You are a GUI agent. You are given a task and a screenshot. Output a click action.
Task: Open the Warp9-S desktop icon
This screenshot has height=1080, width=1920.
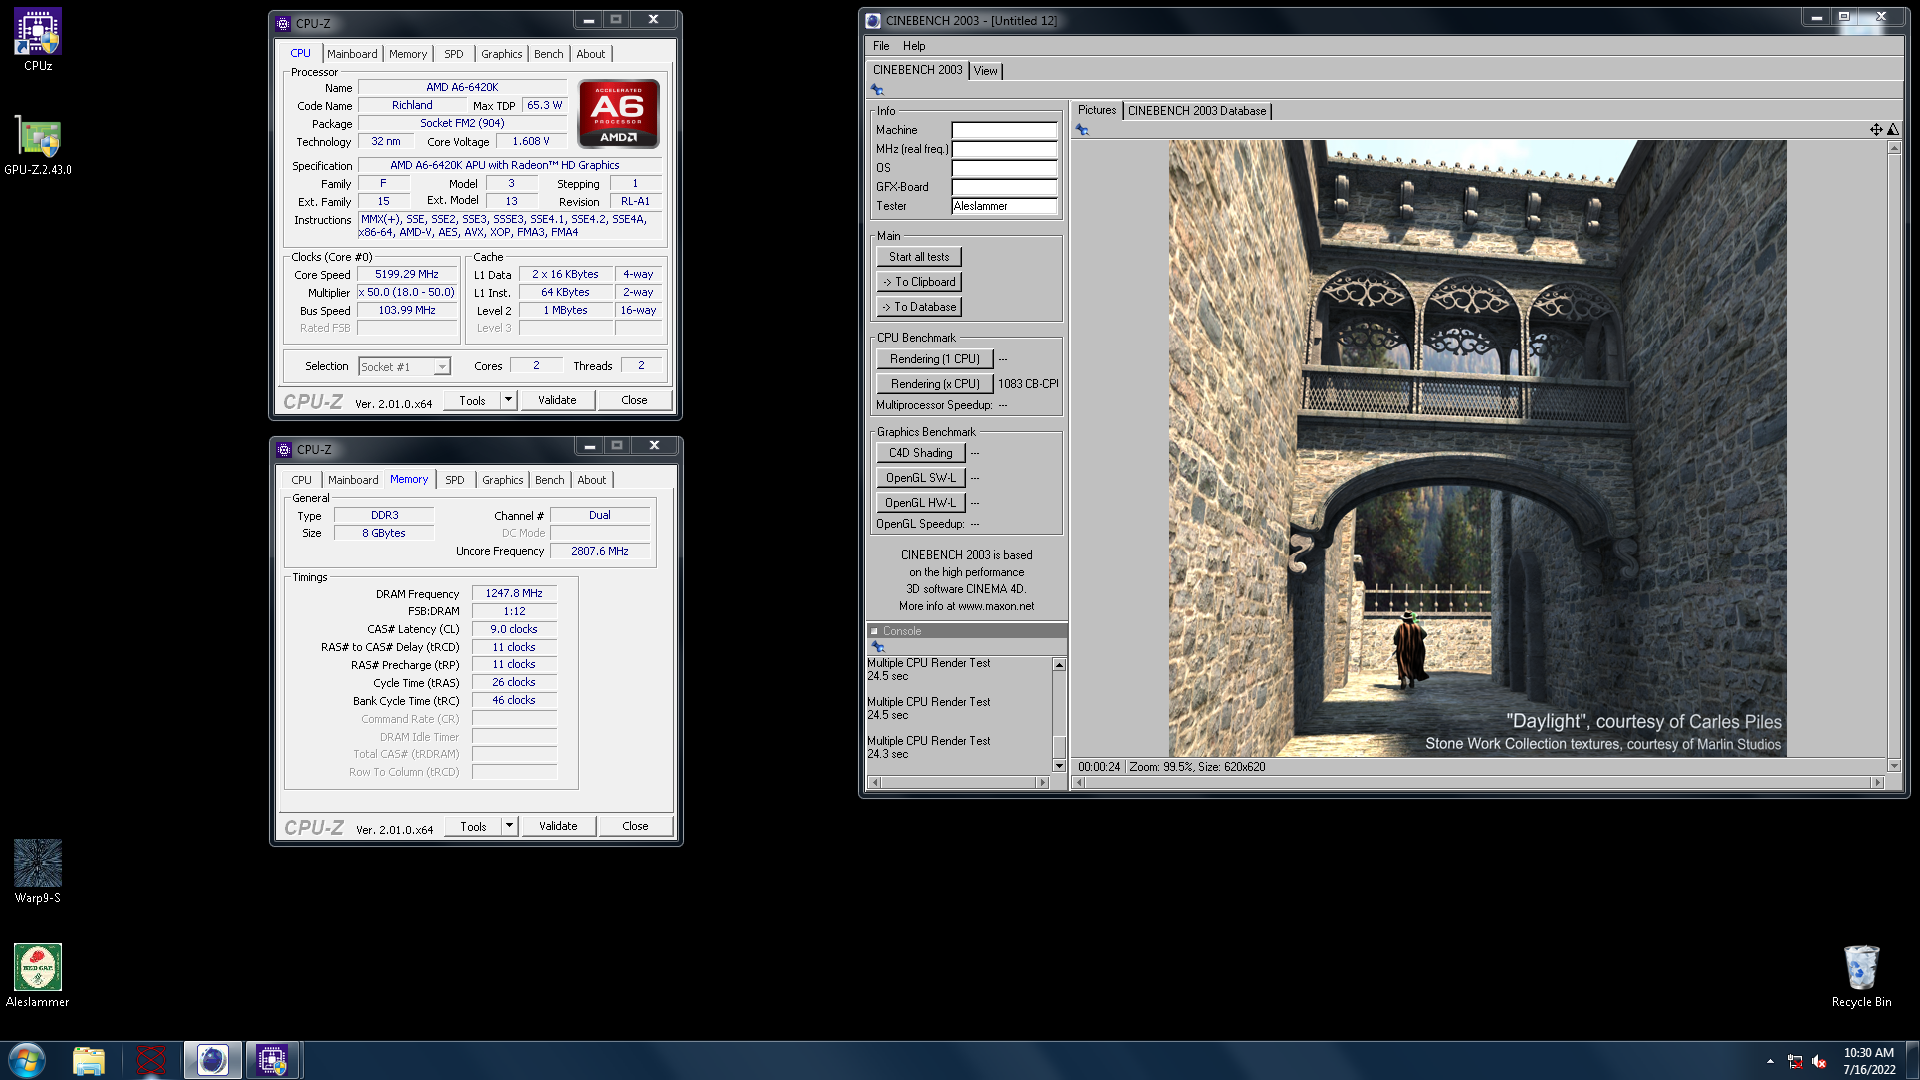click(38, 872)
